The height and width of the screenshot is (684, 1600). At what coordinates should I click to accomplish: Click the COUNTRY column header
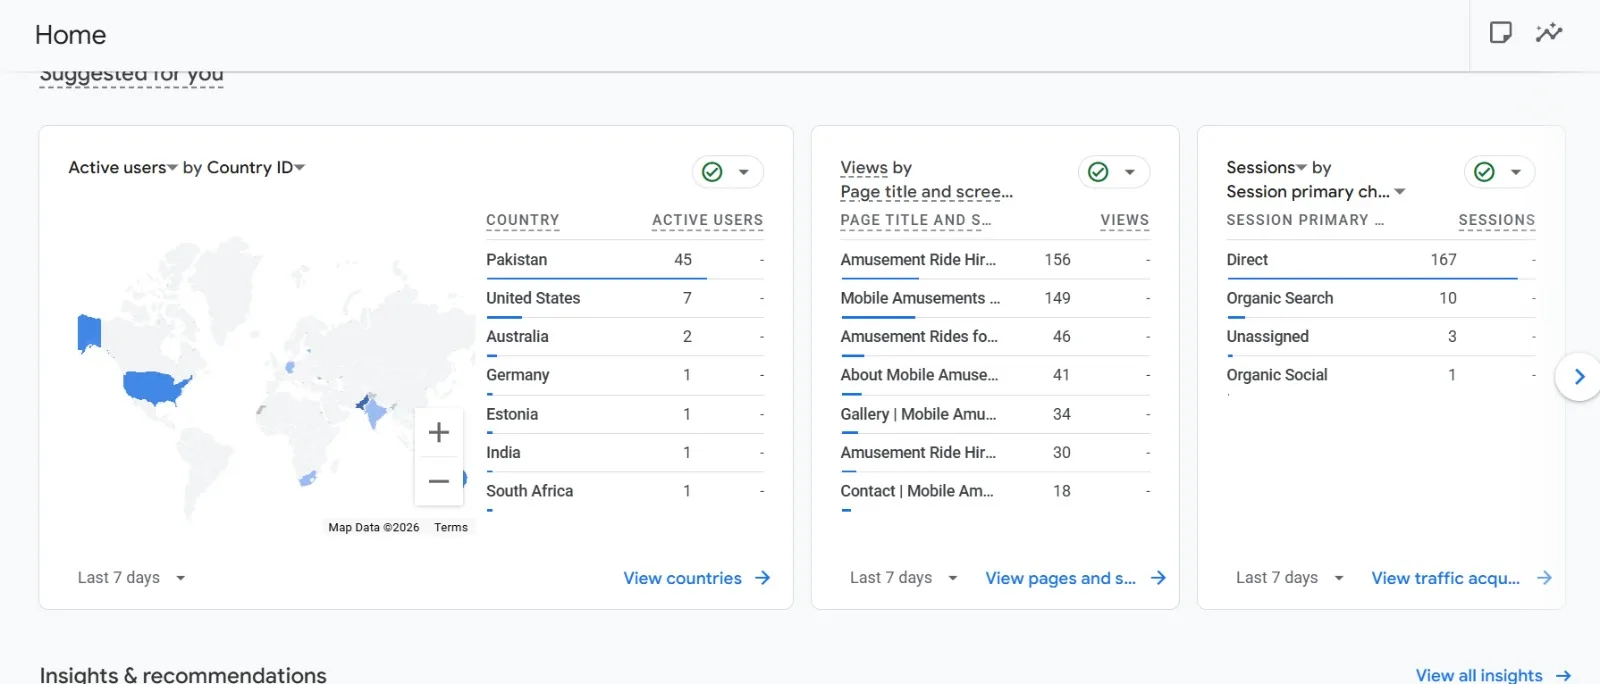click(523, 221)
